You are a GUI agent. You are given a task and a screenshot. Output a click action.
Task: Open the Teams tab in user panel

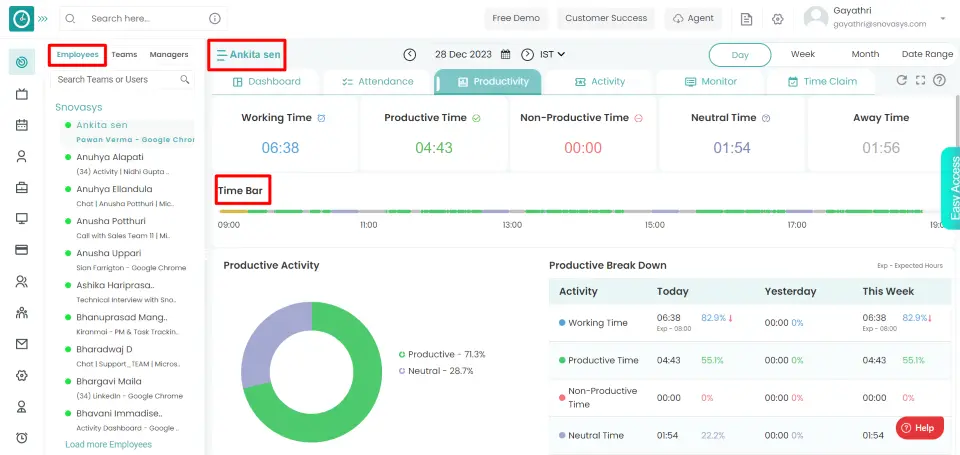coord(125,55)
